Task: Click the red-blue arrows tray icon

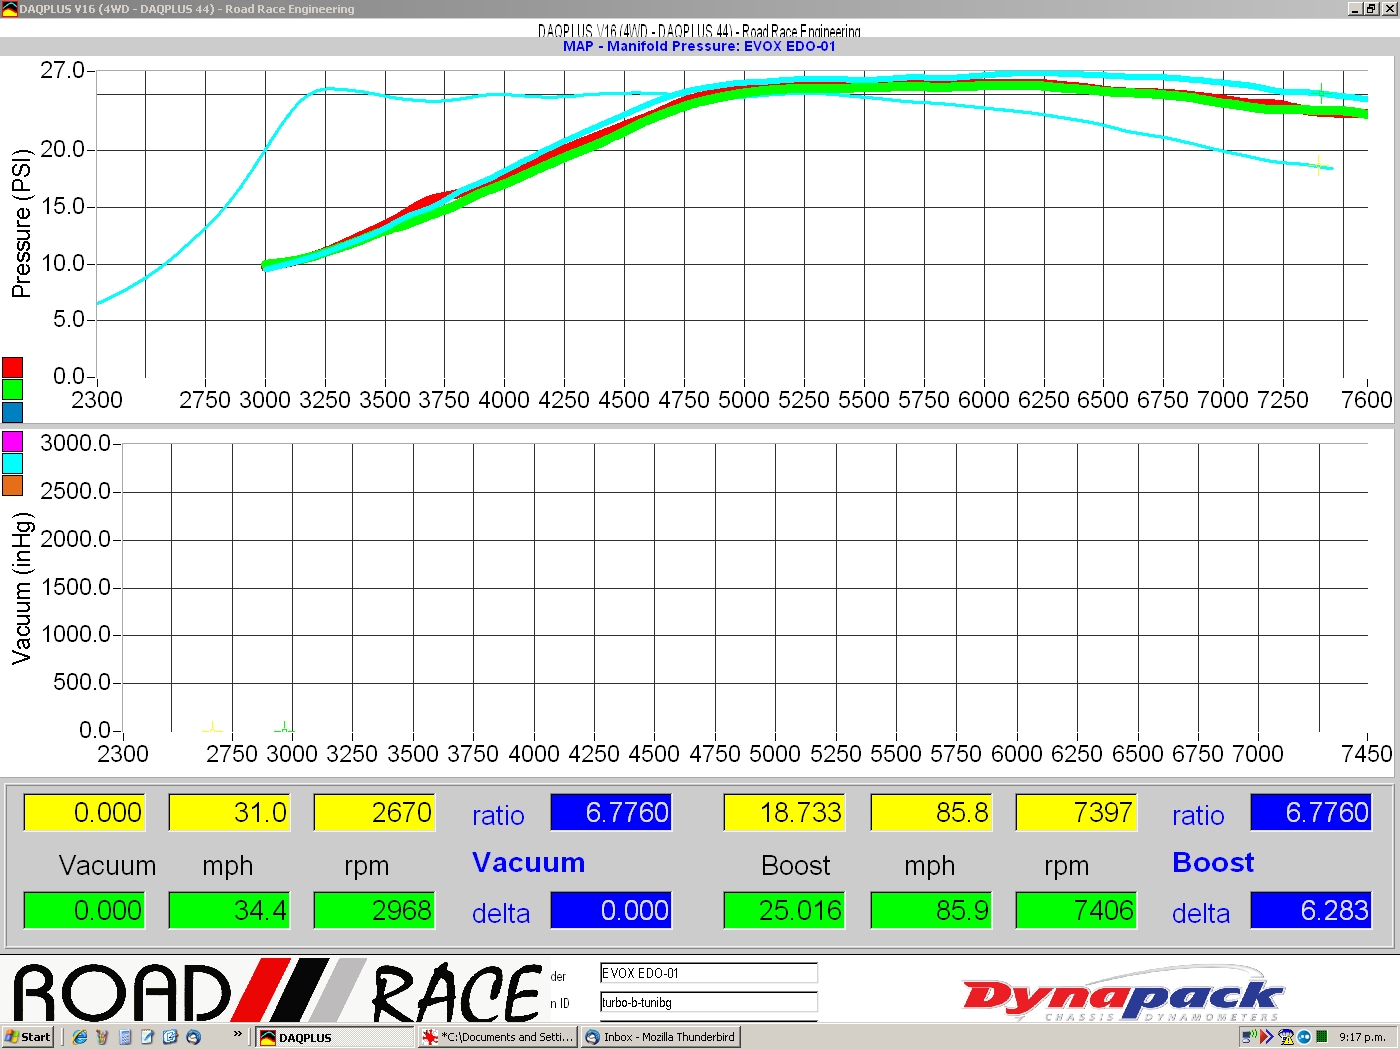Action: point(1266,1037)
